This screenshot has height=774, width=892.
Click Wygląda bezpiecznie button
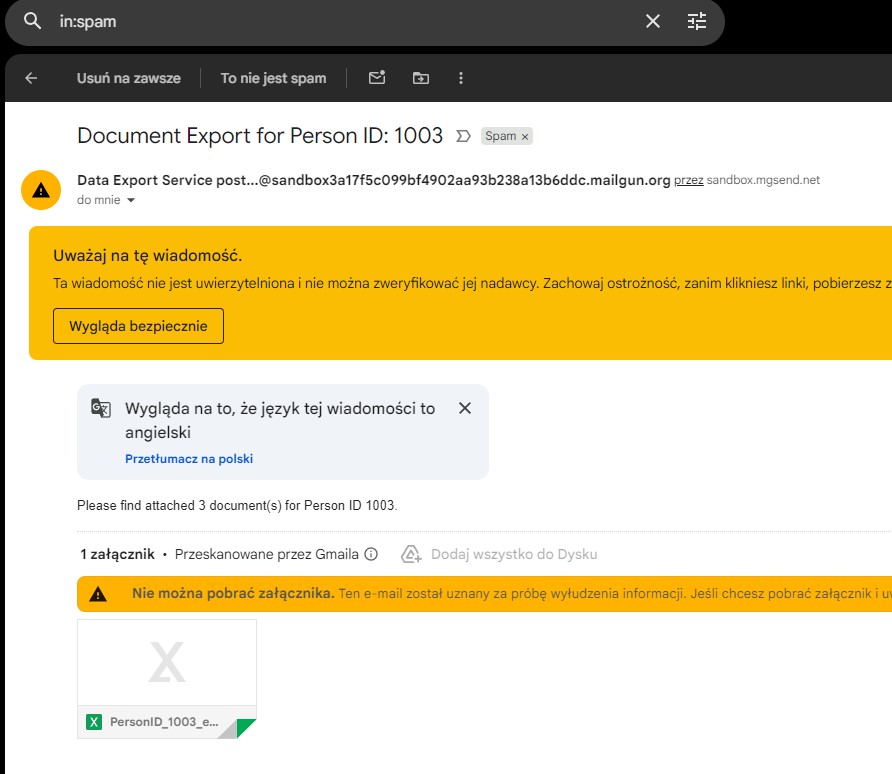138,326
